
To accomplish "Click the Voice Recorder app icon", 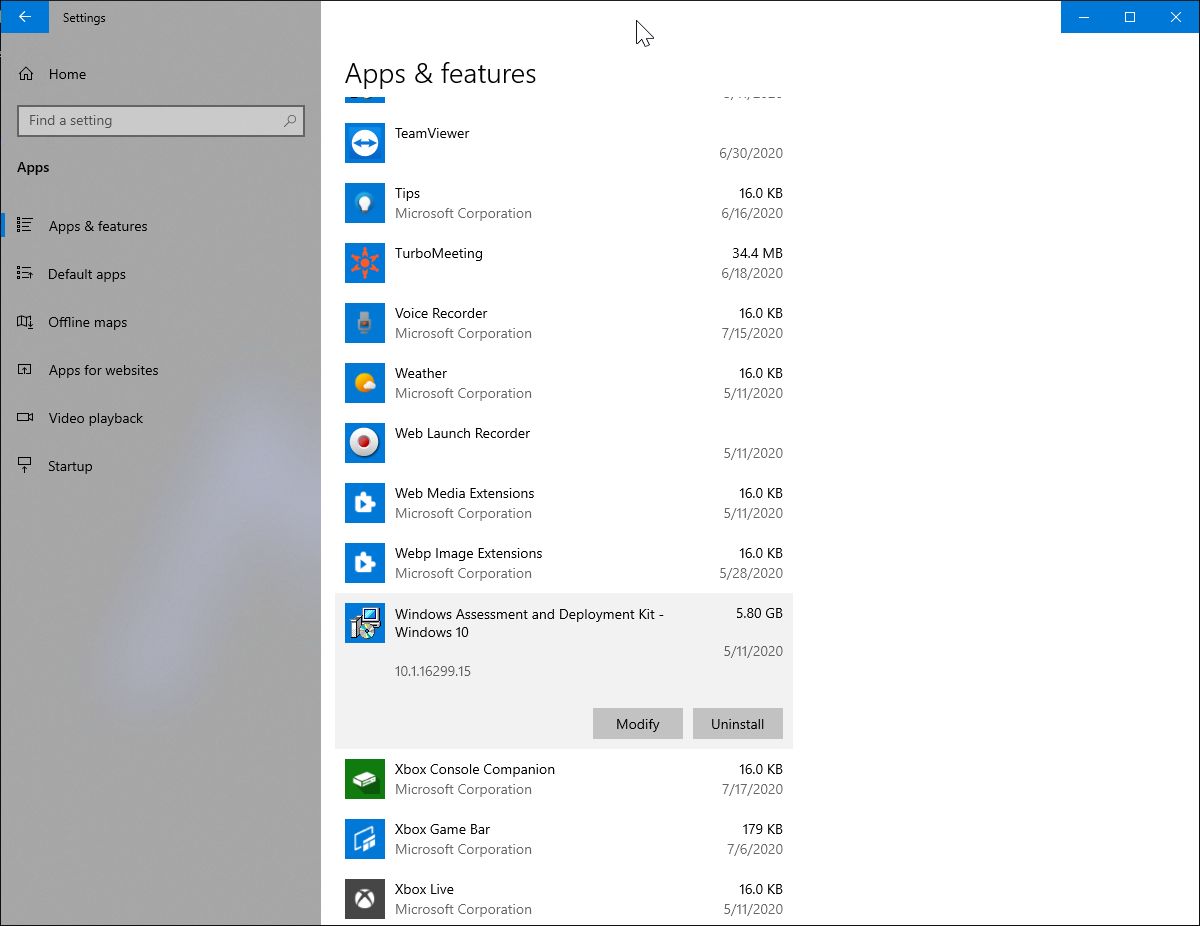I will click(365, 323).
